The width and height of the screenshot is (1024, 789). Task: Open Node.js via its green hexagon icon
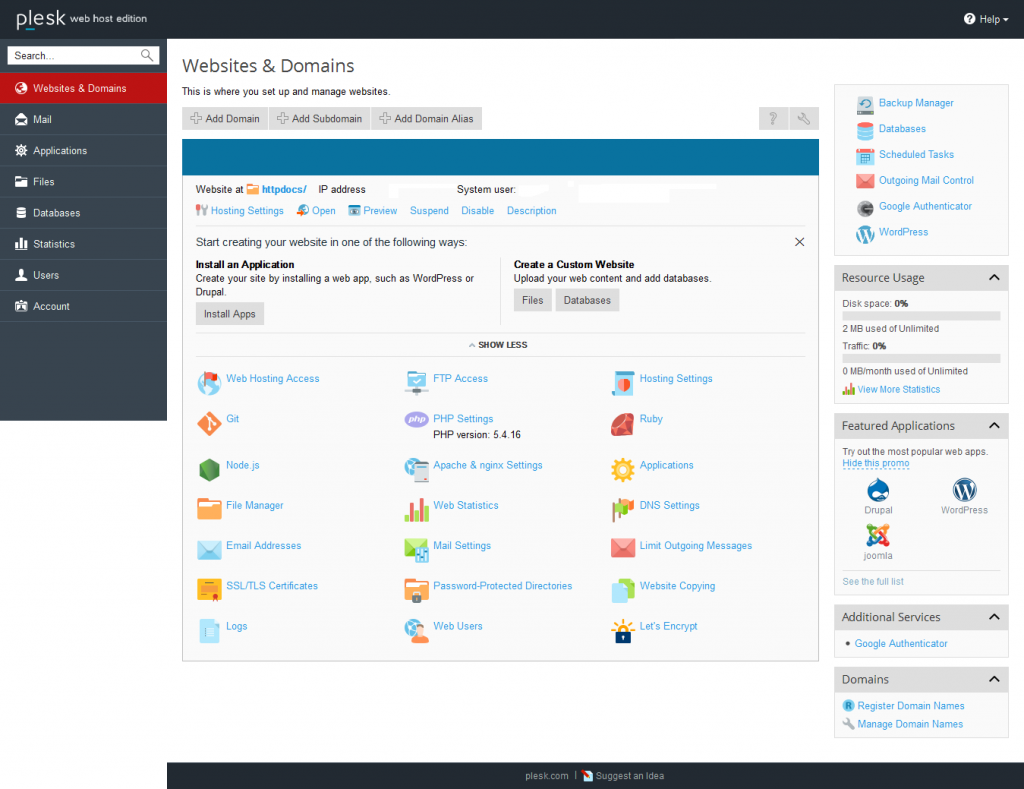(x=209, y=469)
